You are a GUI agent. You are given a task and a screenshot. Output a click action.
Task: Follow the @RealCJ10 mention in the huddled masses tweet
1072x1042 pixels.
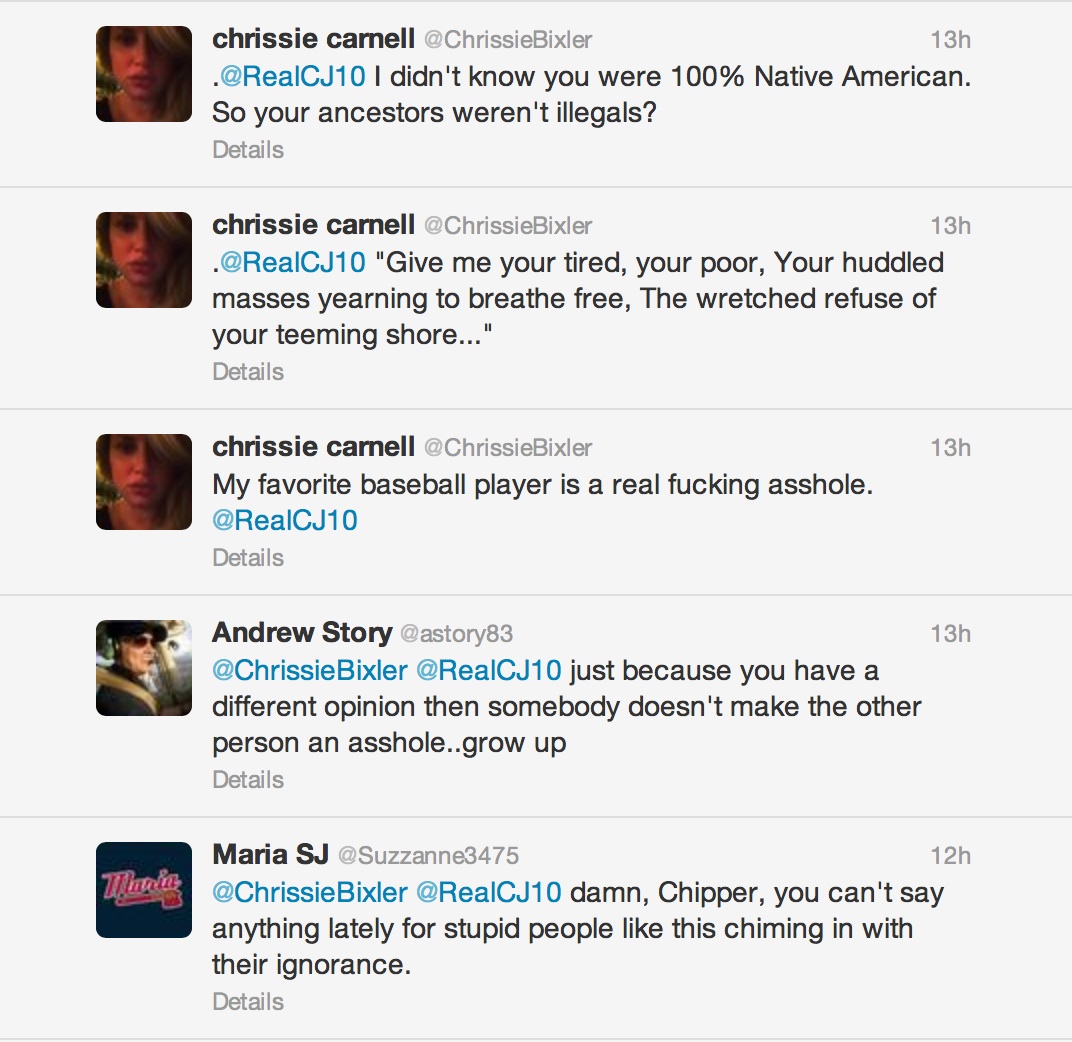tap(293, 263)
